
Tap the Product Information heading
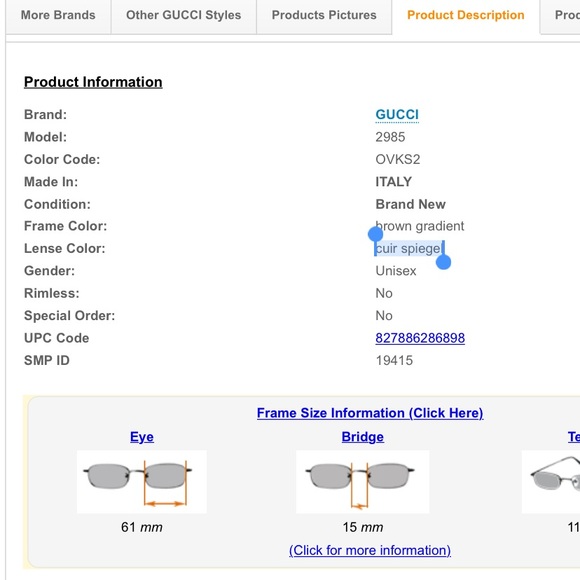(93, 82)
